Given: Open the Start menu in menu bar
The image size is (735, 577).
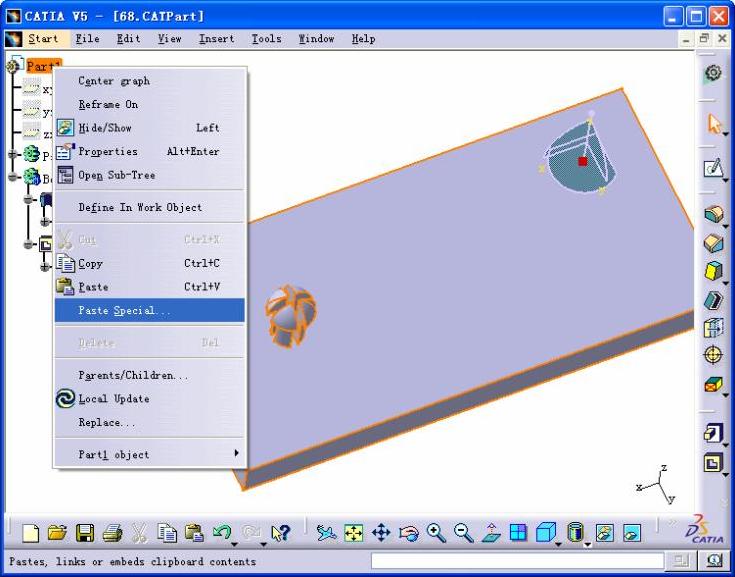Looking at the screenshot, I should [43, 39].
